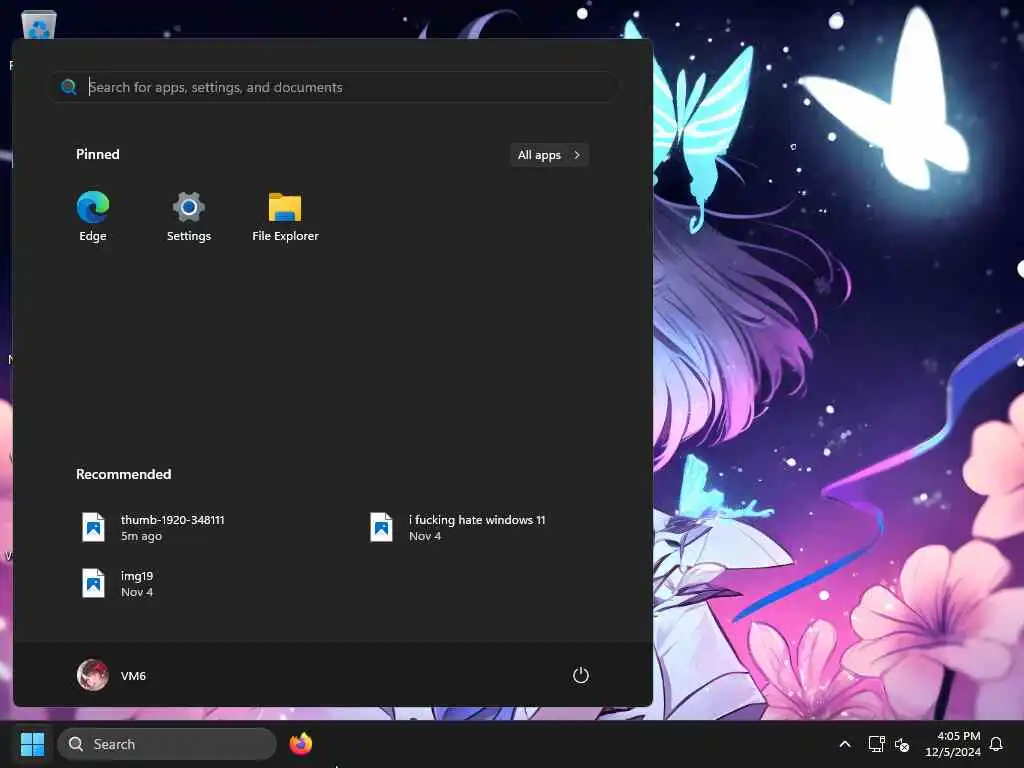Click the All apps button
Screen dimensions: 1024x768
[x=549, y=155]
